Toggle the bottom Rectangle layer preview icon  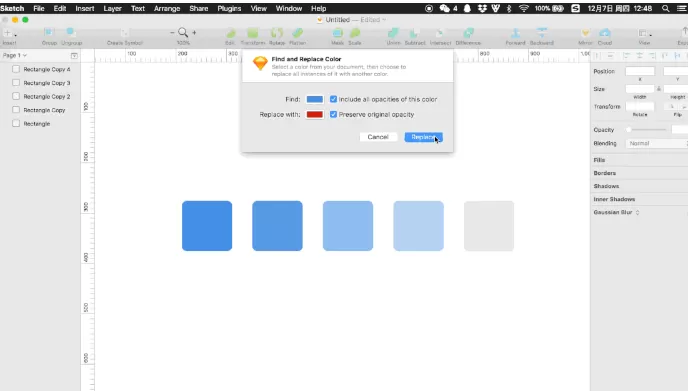(x=16, y=123)
